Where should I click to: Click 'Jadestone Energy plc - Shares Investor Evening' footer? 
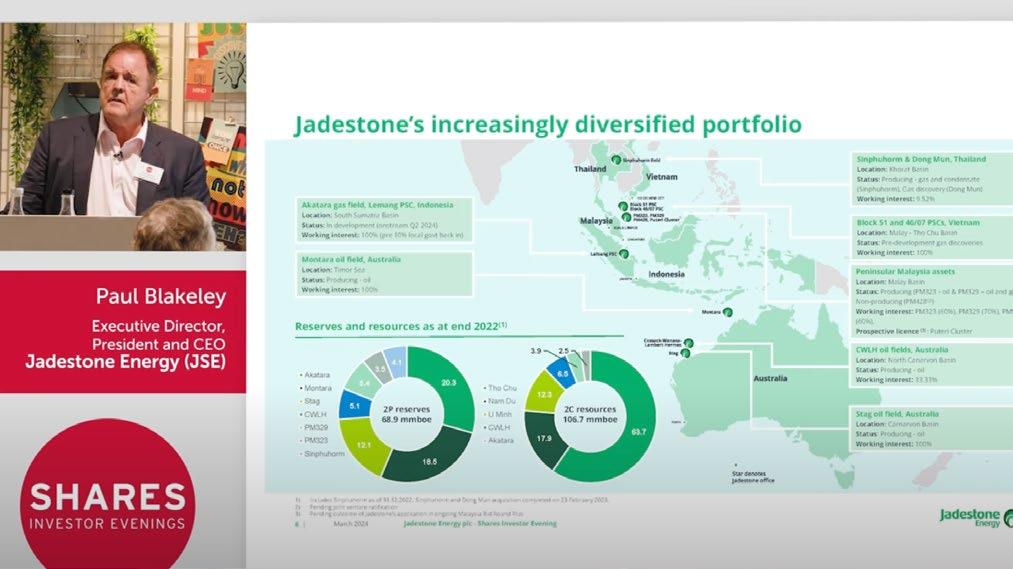[x=480, y=524]
